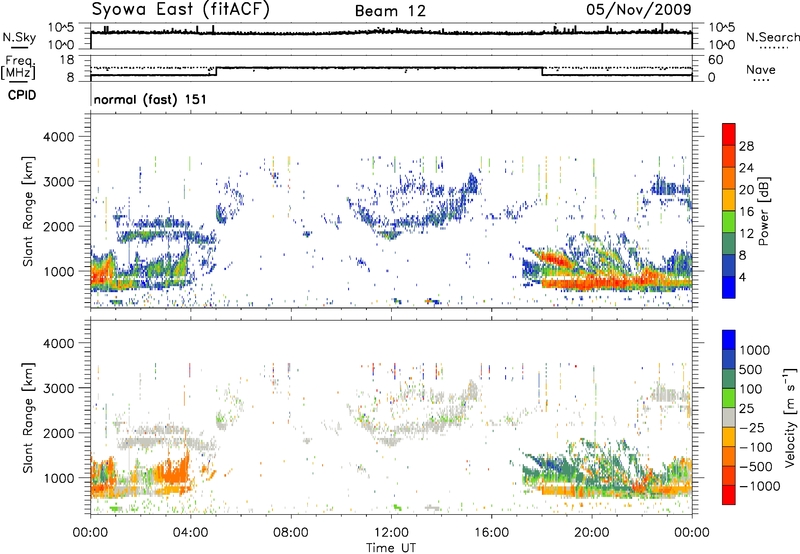Viewport: 800px width, 554px height.
Task: Select the 'Freq. [MHz]' axis label
Action: point(19,68)
